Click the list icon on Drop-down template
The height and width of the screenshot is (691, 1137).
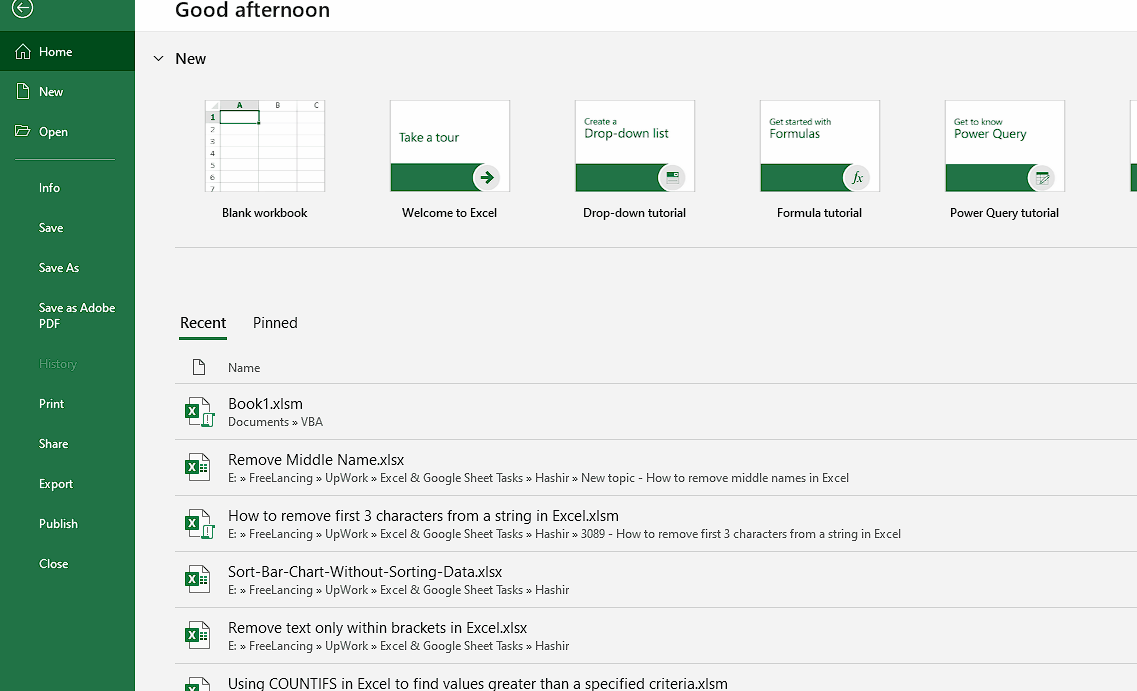tap(672, 178)
